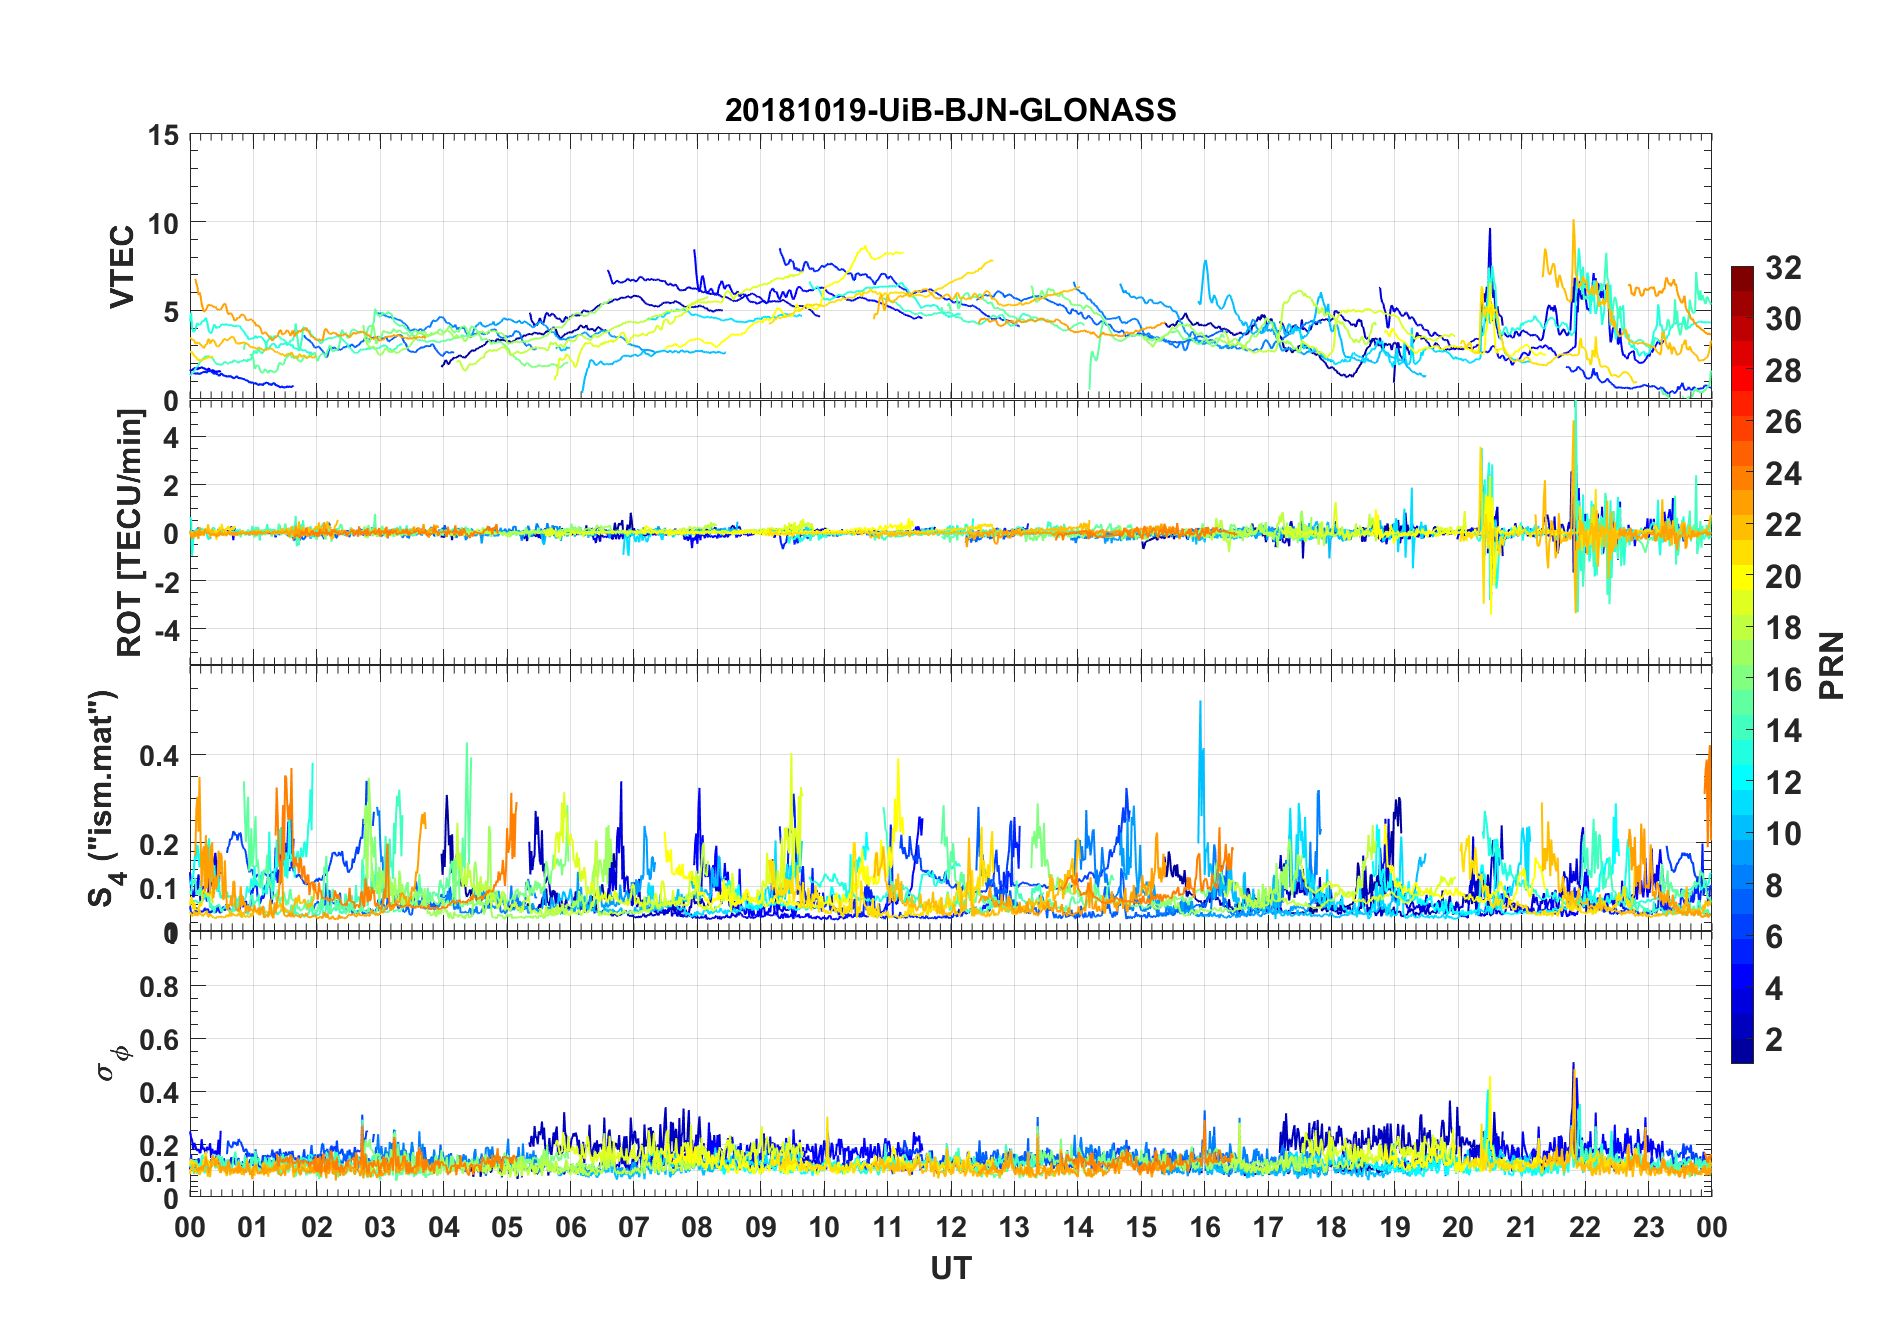Image resolution: width=1902 pixels, height=1330 pixels.
Task: Click the S4 y-axis tick 0.2
Action: [159, 845]
